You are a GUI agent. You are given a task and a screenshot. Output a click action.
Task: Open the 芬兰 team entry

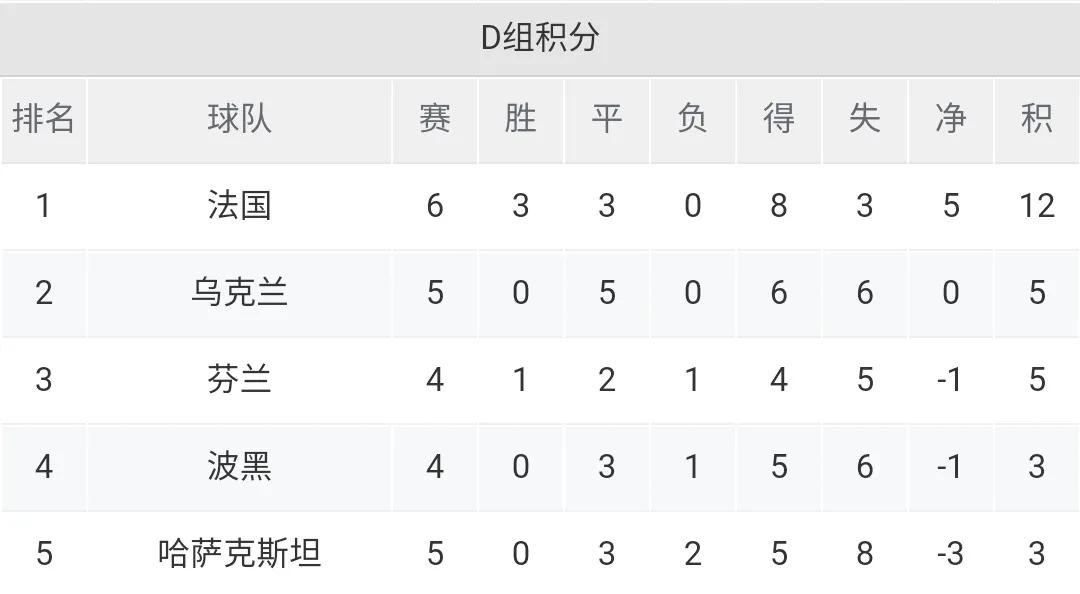pyautogui.click(x=239, y=379)
